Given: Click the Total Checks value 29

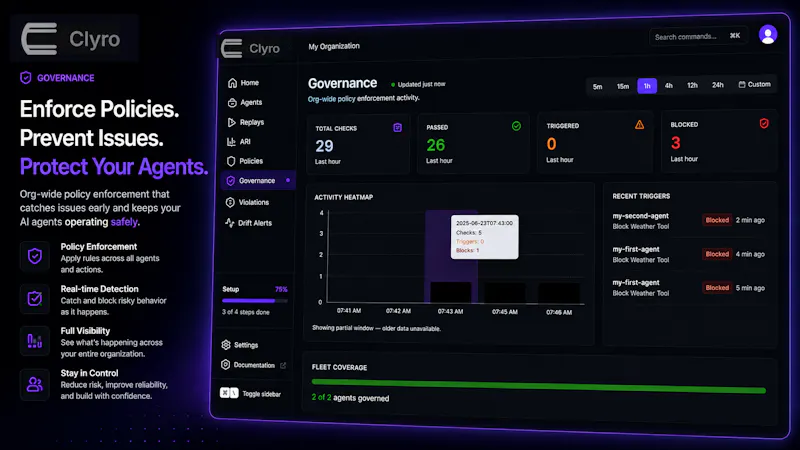Looking at the screenshot, I should point(324,146).
